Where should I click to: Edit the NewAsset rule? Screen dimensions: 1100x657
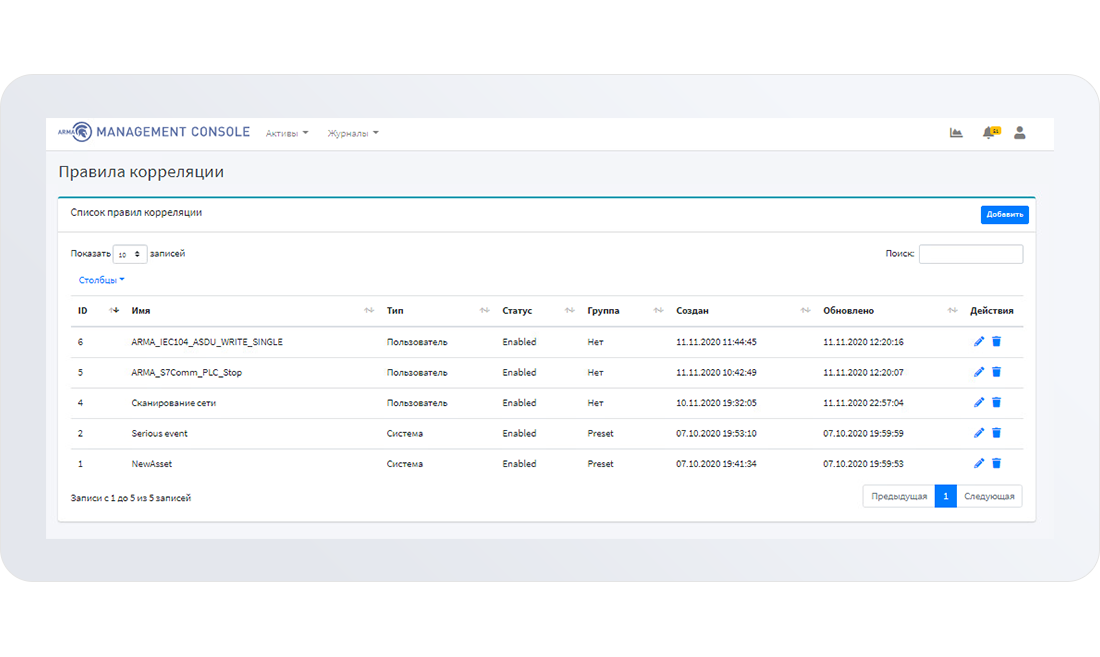[979, 464]
